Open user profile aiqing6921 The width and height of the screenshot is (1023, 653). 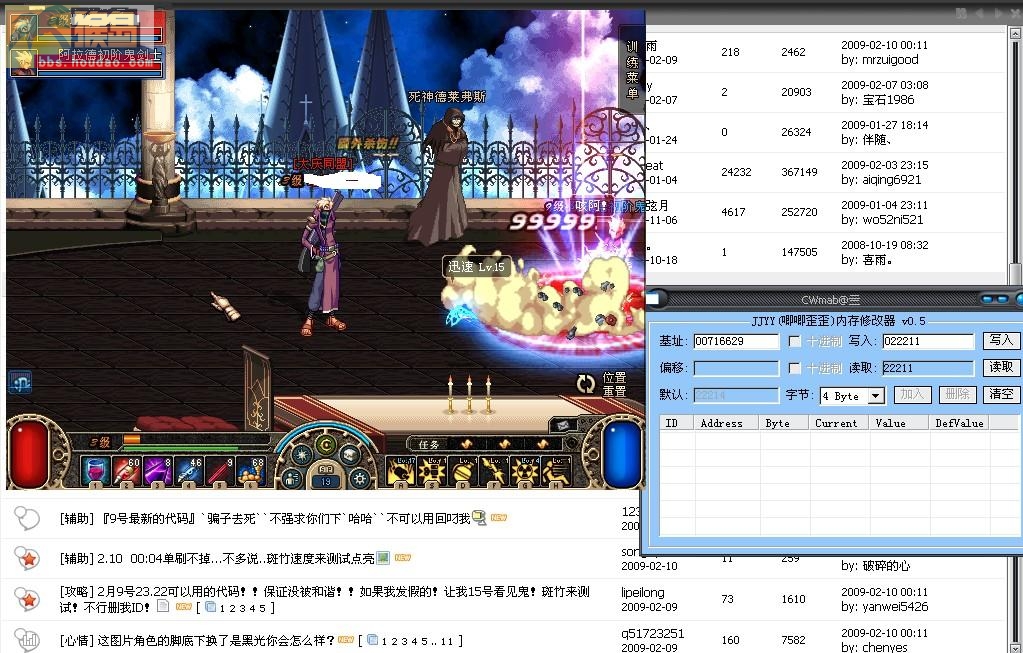890,180
